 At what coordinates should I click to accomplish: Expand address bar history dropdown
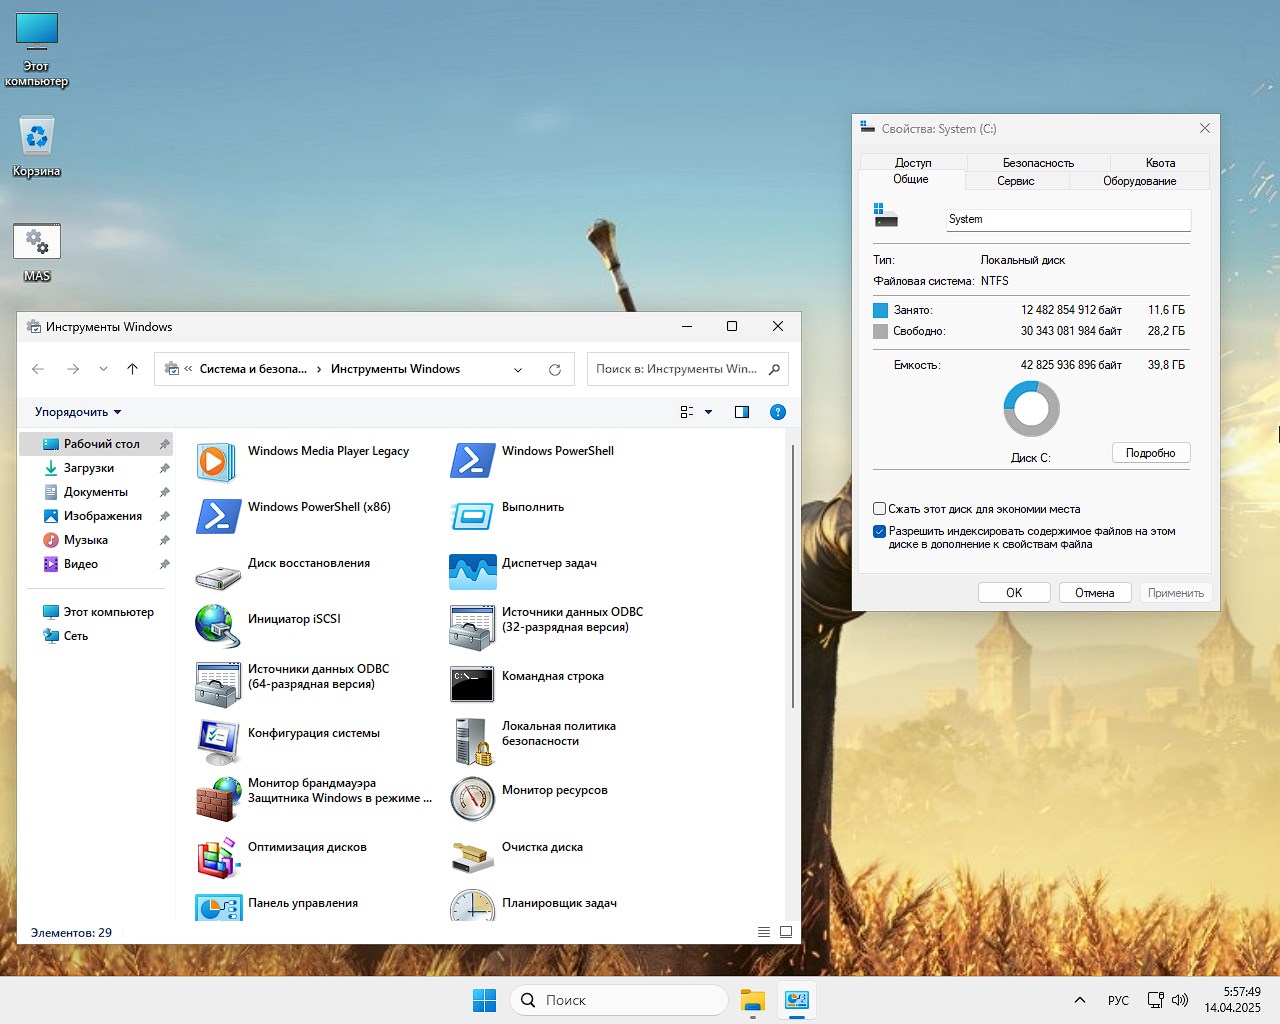(x=518, y=369)
